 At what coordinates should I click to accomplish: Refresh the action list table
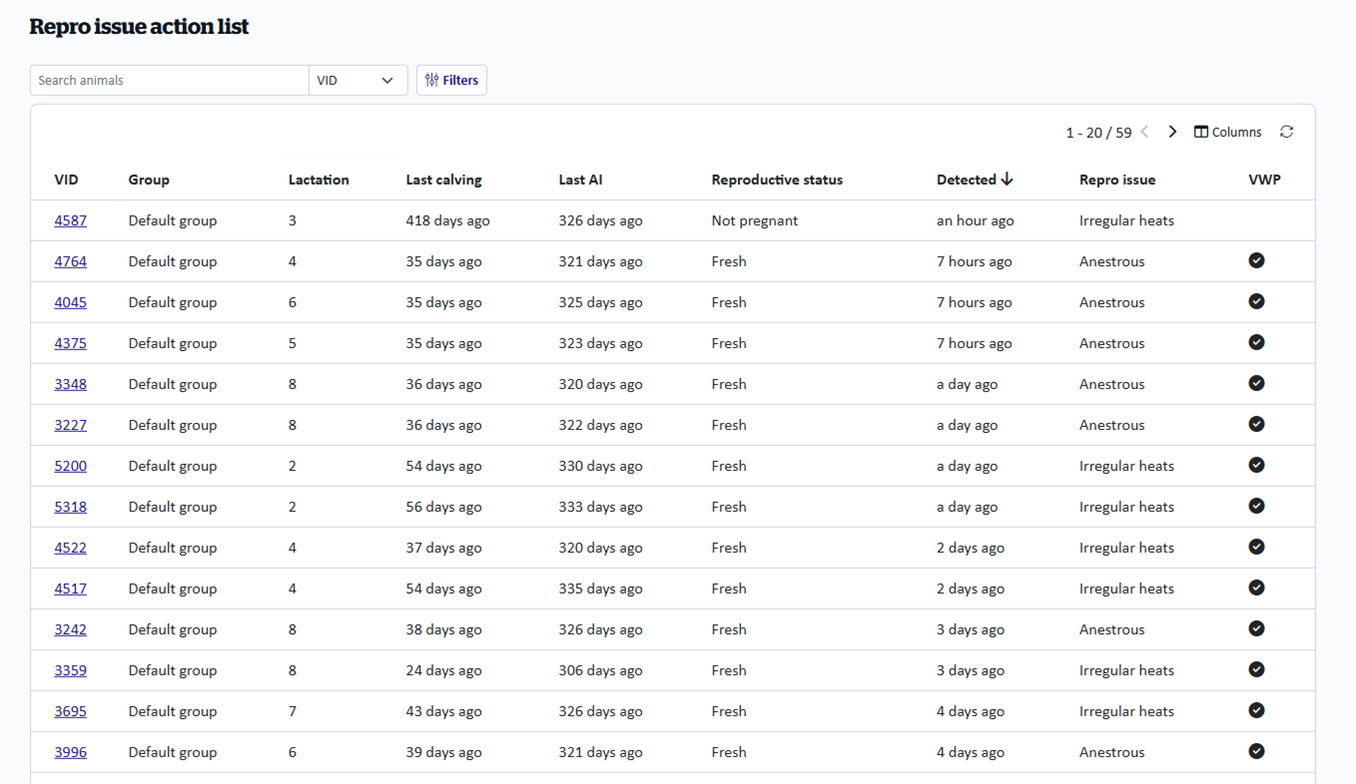coord(1287,131)
